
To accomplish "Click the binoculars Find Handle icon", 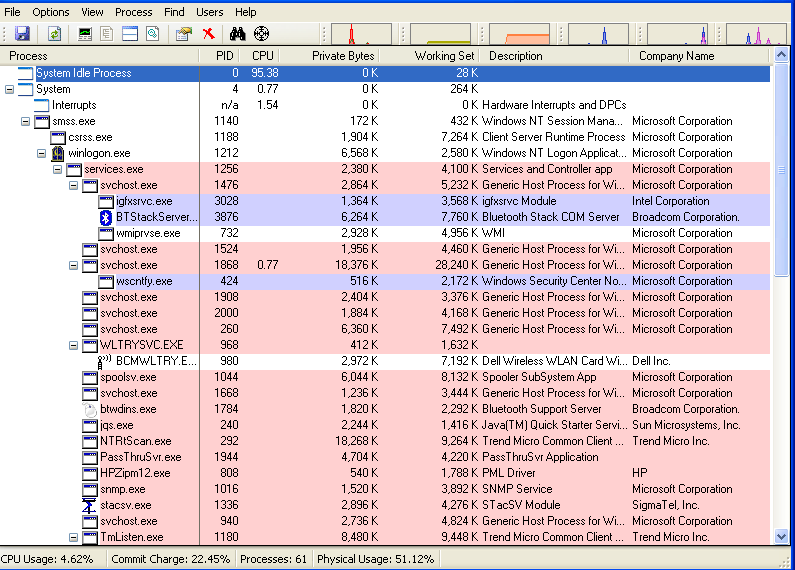I will [x=237, y=34].
